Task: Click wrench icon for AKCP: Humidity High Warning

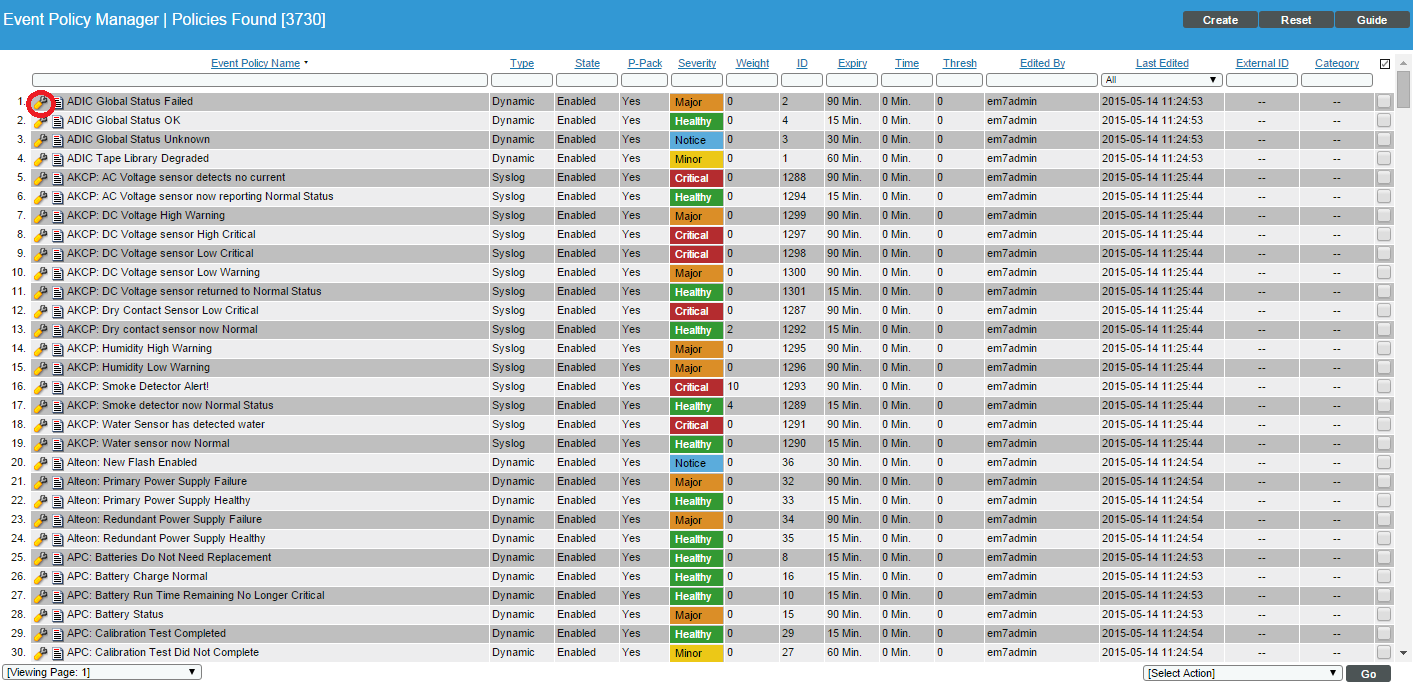Action: (41, 349)
